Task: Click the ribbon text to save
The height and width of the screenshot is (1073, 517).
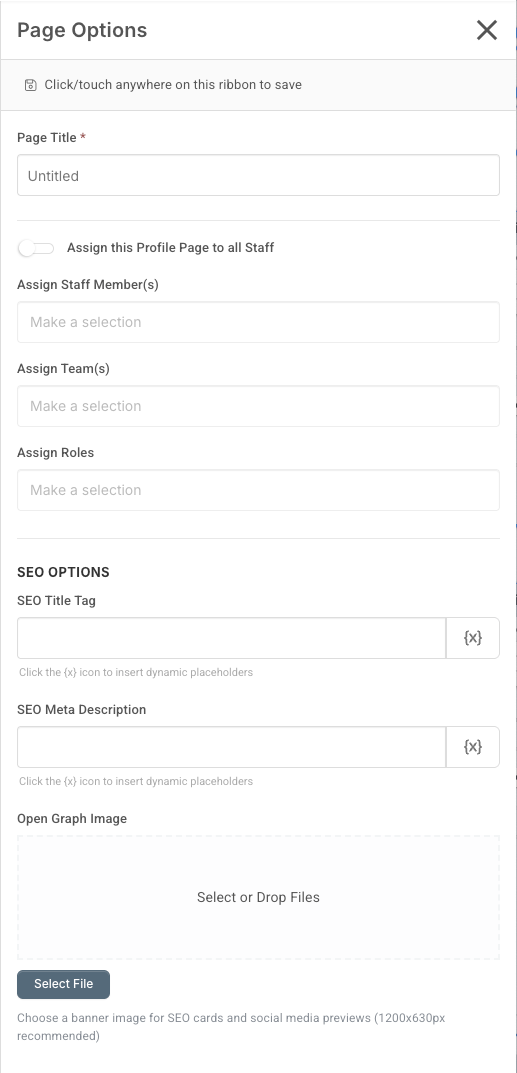Action: (173, 85)
